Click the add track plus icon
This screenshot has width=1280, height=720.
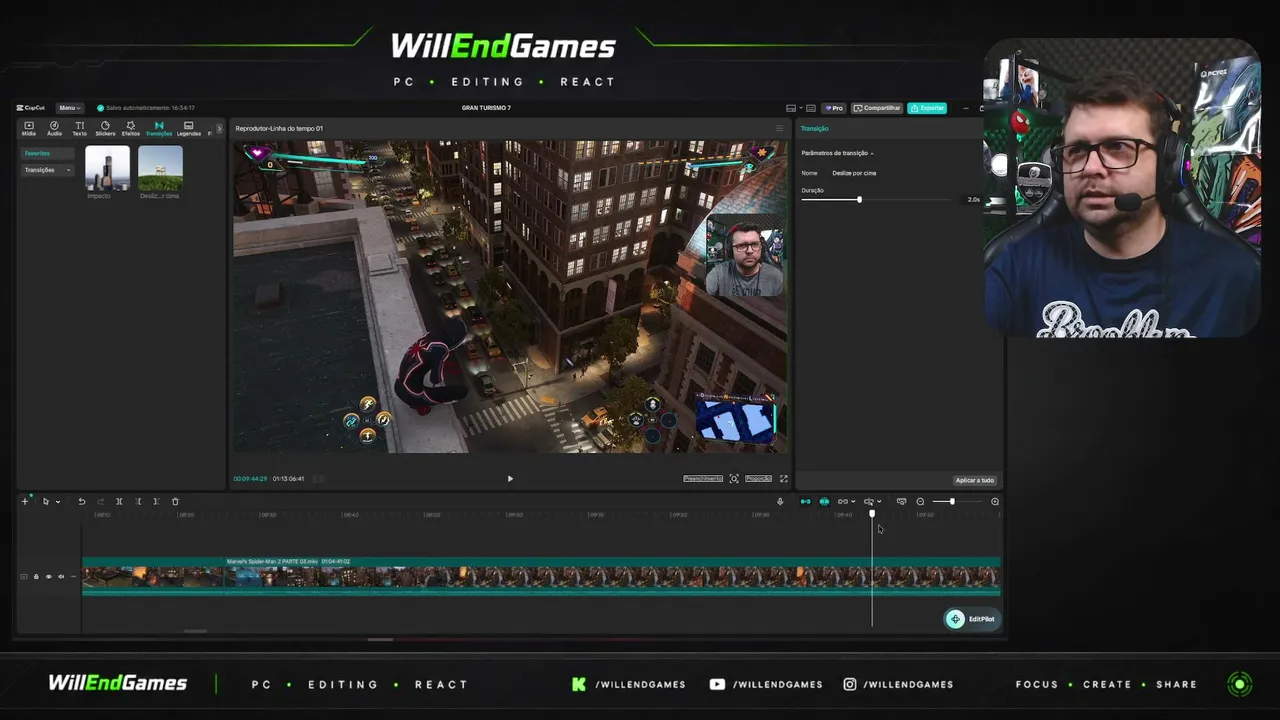pos(25,502)
